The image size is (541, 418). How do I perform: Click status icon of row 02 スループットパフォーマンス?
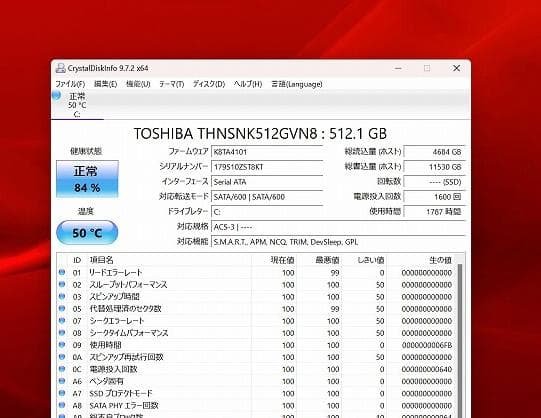click(62, 285)
